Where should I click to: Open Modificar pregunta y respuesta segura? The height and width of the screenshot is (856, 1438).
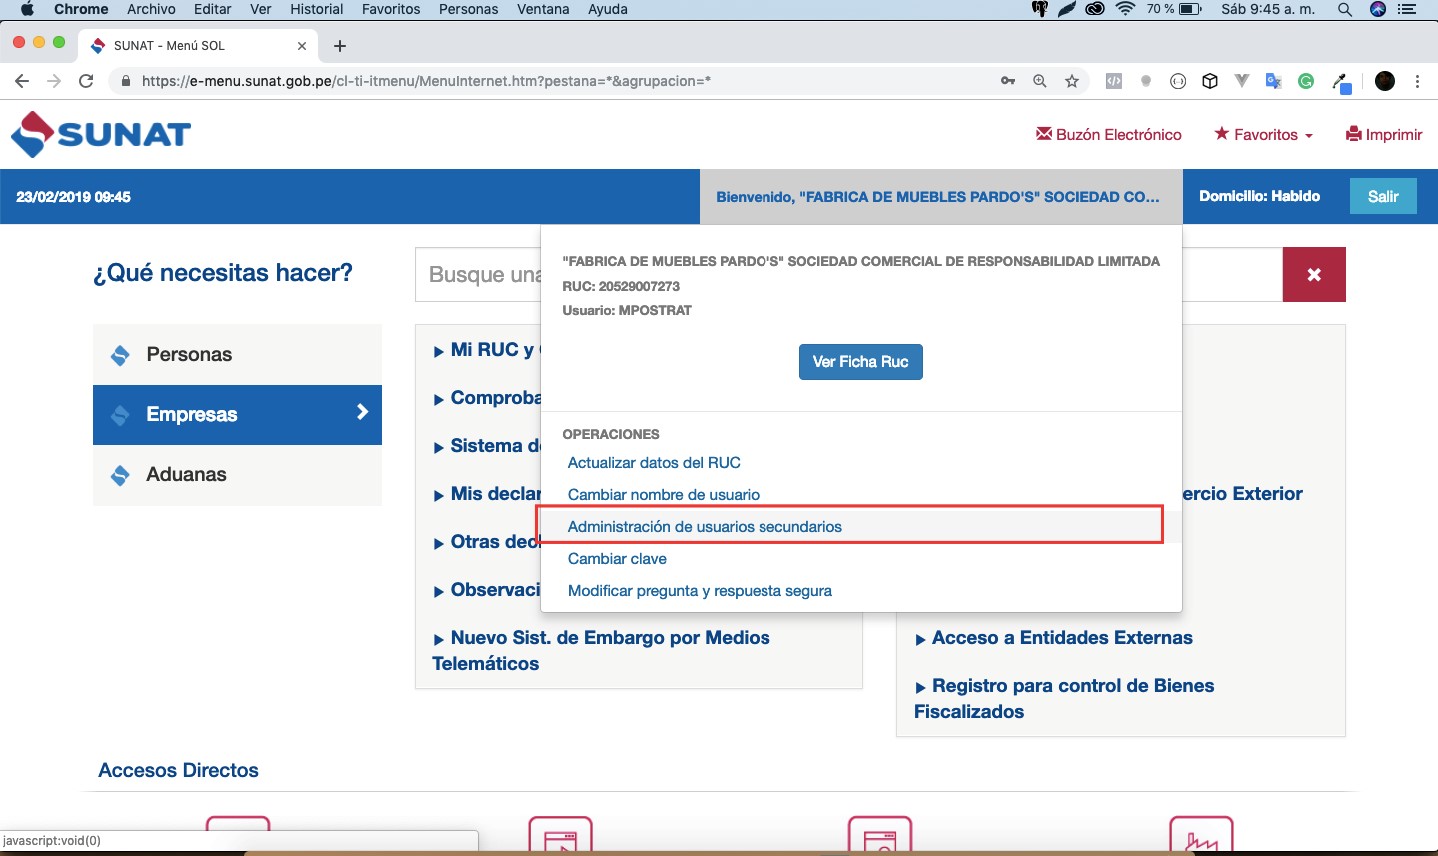coord(700,591)
